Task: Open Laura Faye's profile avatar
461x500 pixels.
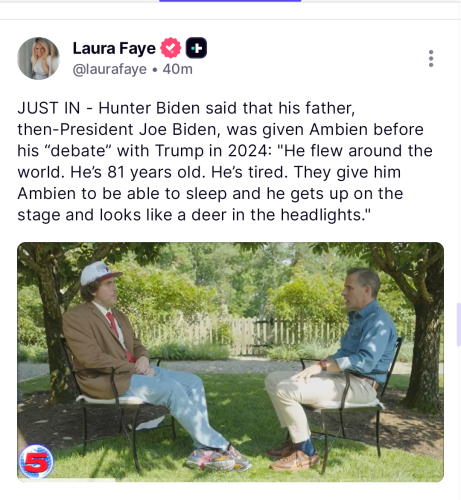Action: (38, 58)
